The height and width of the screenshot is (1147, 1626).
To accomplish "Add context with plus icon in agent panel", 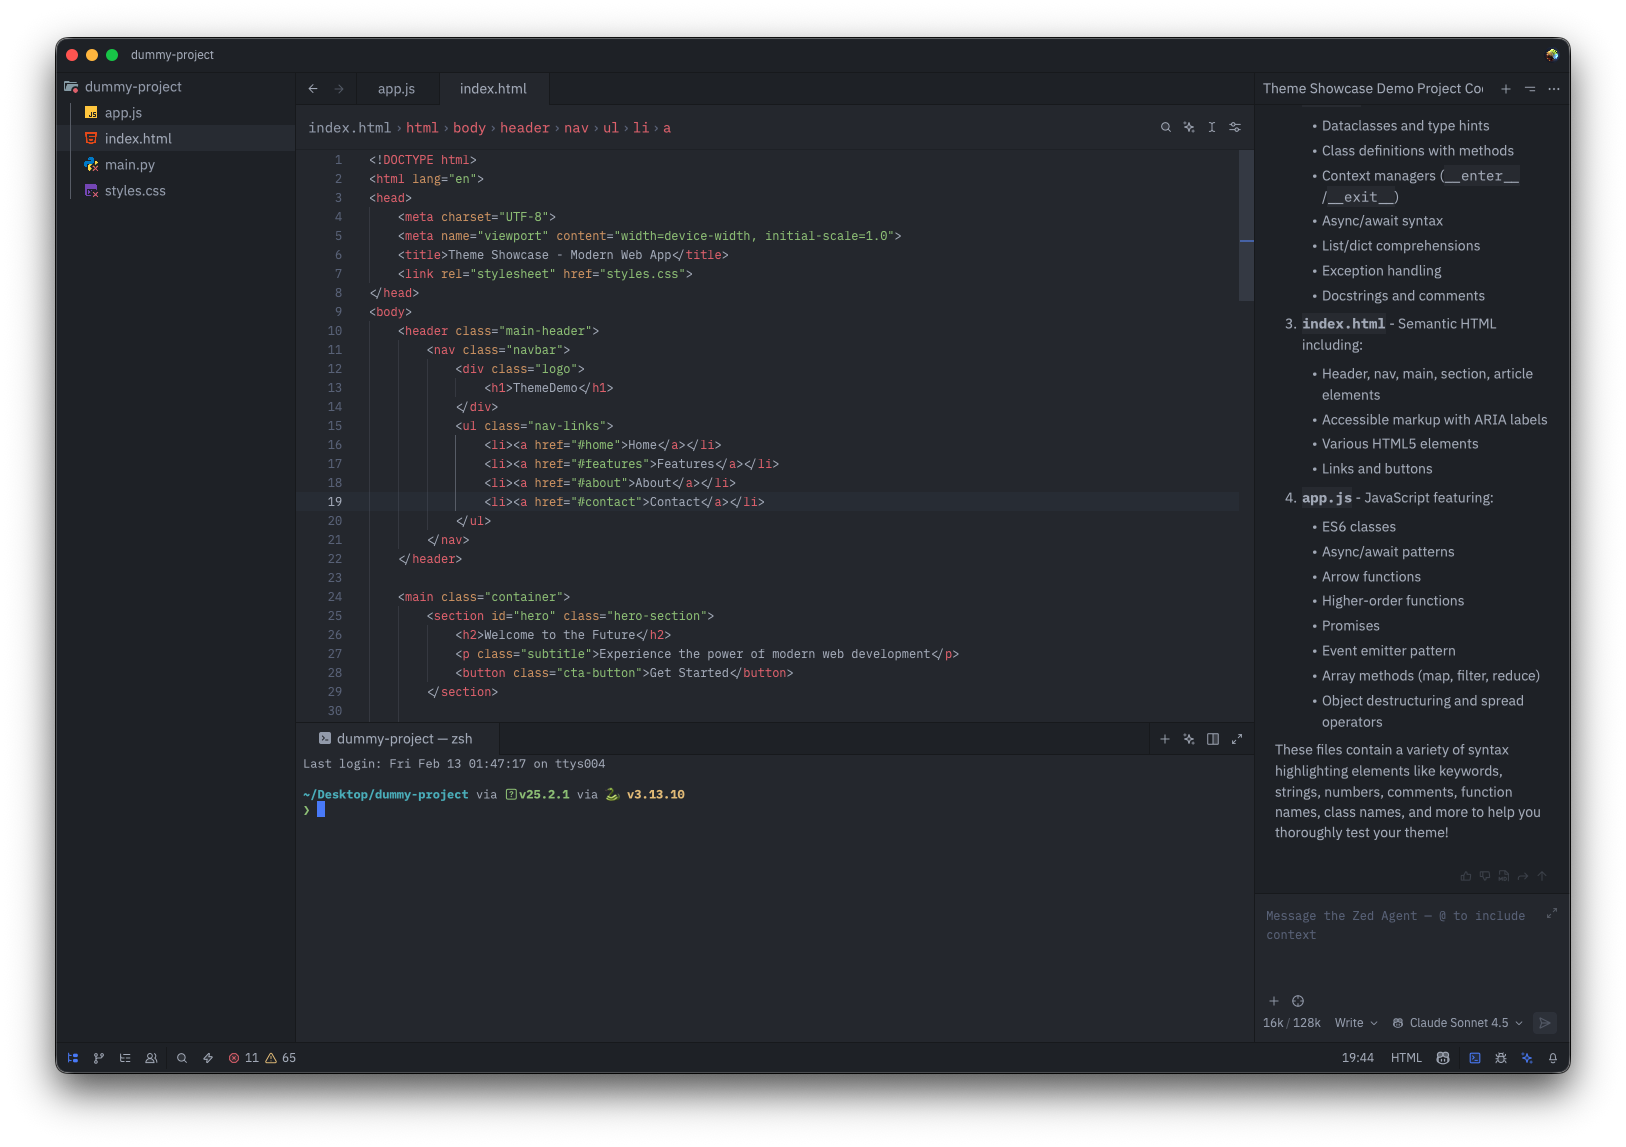I will pos(1274,1001).
